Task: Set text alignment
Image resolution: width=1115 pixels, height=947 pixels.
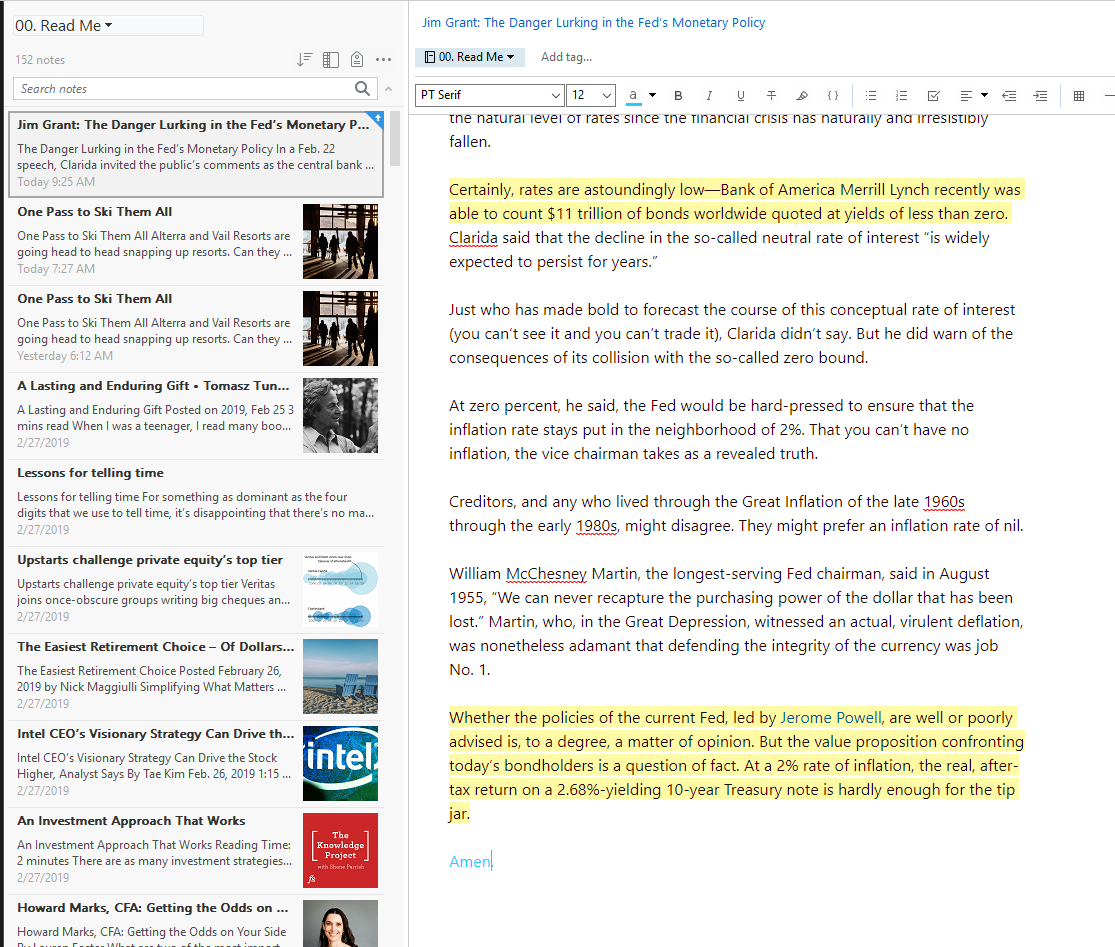Action: pos(966,95)
